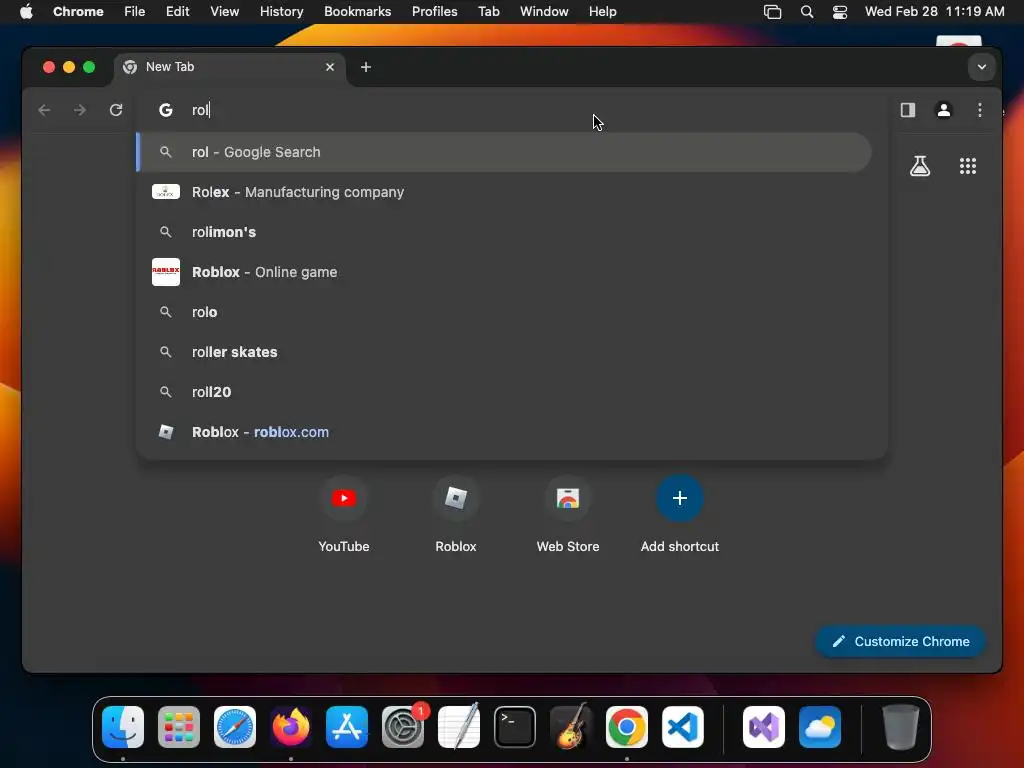Open Control Center in menu bar

[x=840, y=11]
